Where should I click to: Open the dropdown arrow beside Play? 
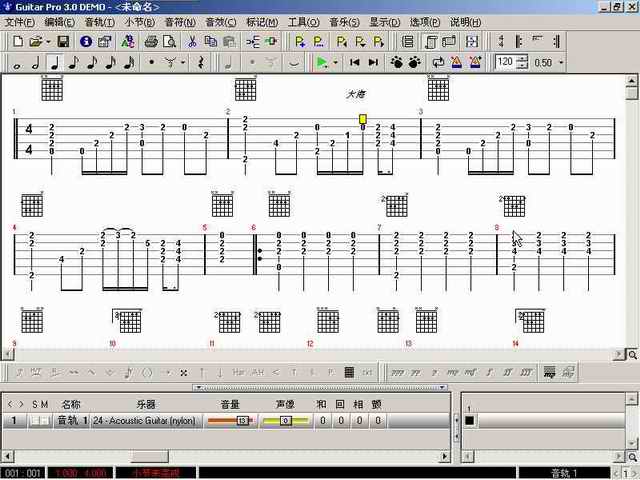click(335, 62)
